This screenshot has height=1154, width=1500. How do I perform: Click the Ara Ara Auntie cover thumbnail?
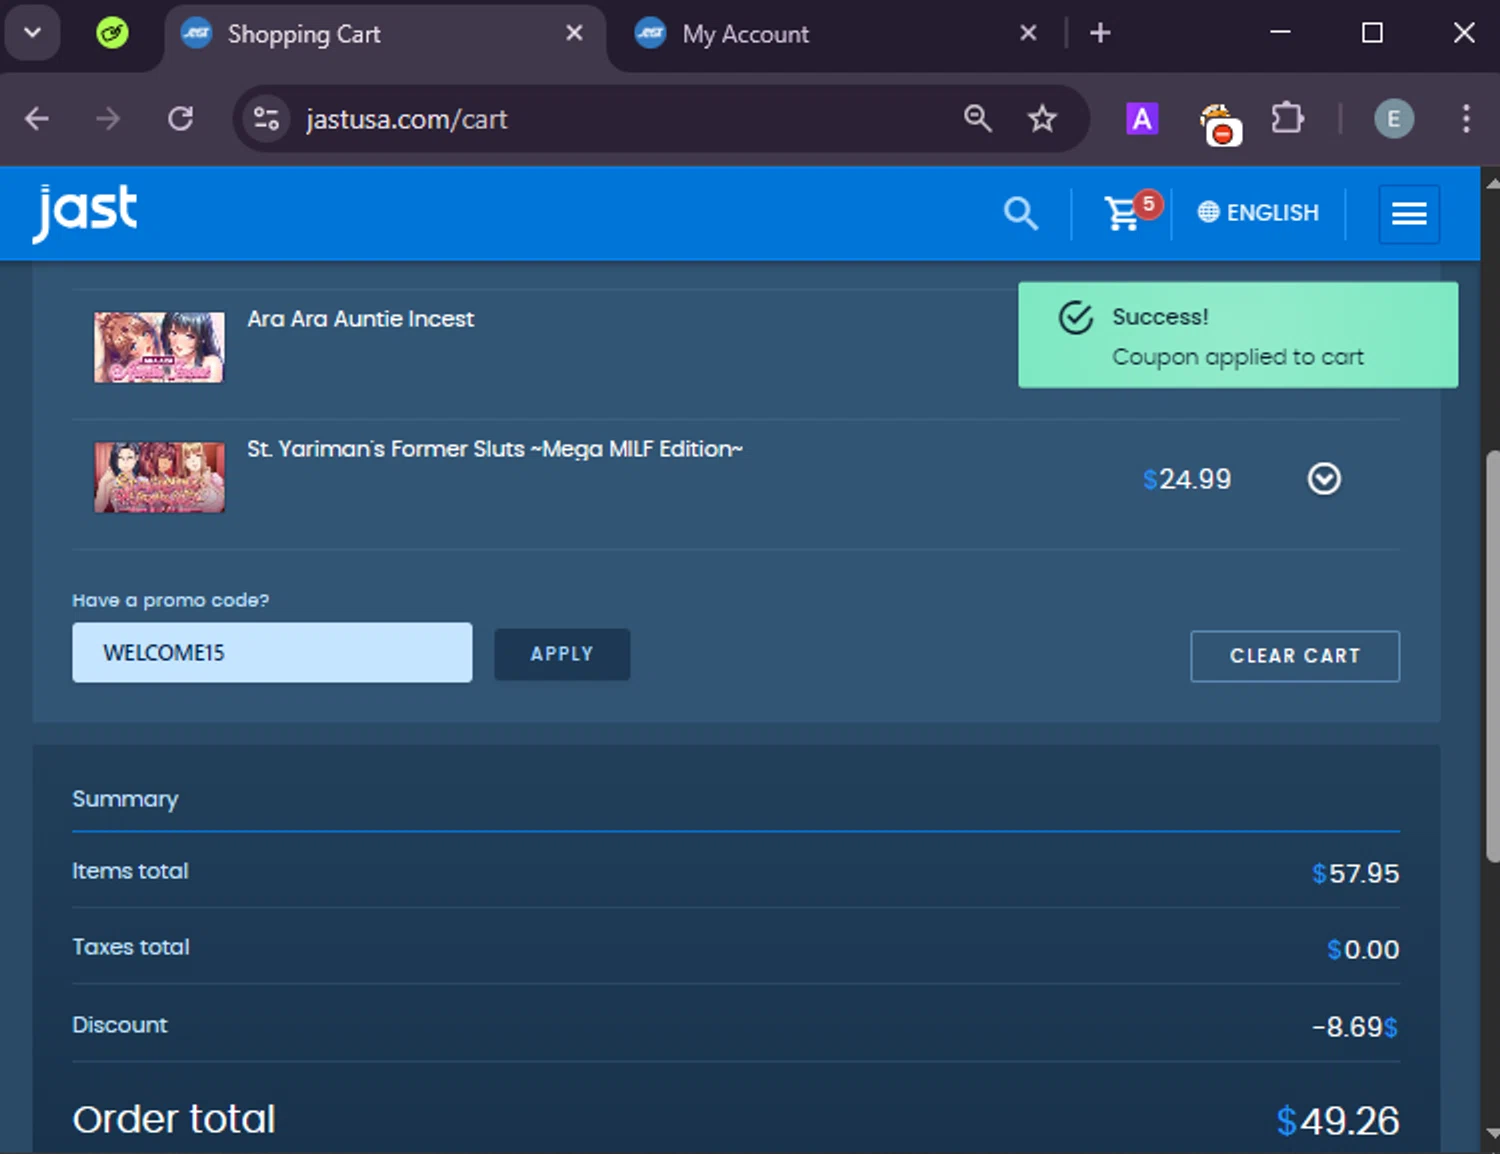tap(159, 347)
